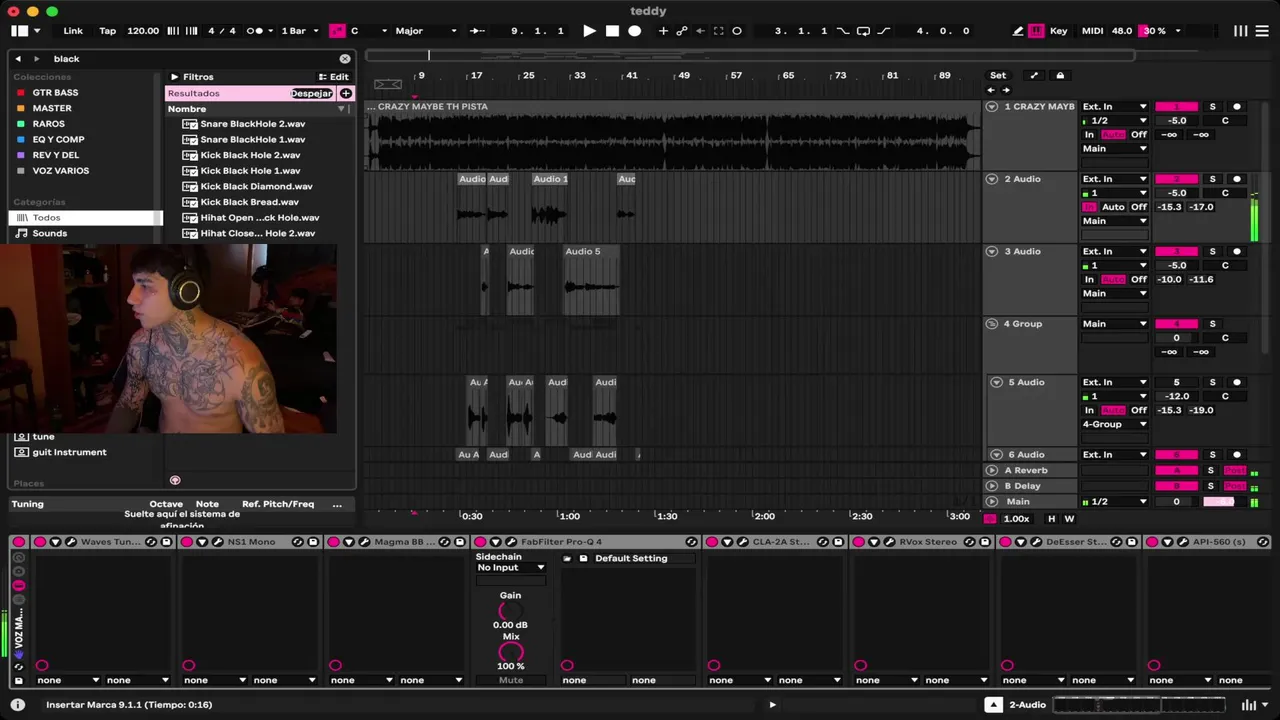Click the 30 % CPU load meter
The image size is (1280, 720).
click(x=1154, y=31)
